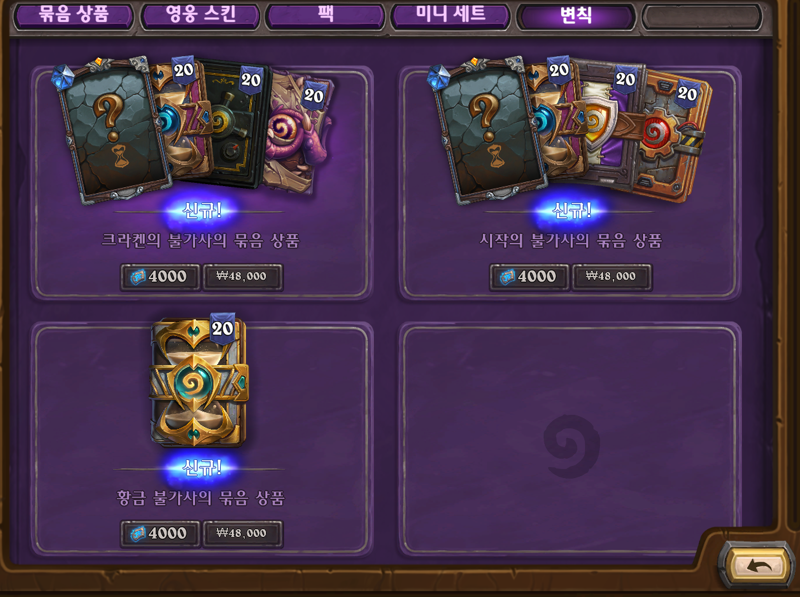Click the golden back arrow button

(x=759, y=565)
